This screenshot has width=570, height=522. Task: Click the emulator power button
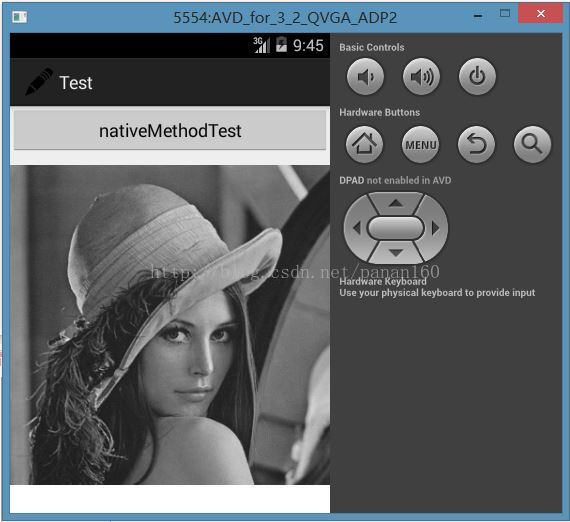[477, 77]
